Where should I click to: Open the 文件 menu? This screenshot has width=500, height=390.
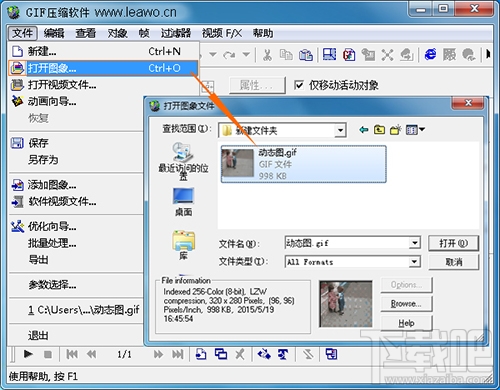pyautogui.click(x=22, y=33)
